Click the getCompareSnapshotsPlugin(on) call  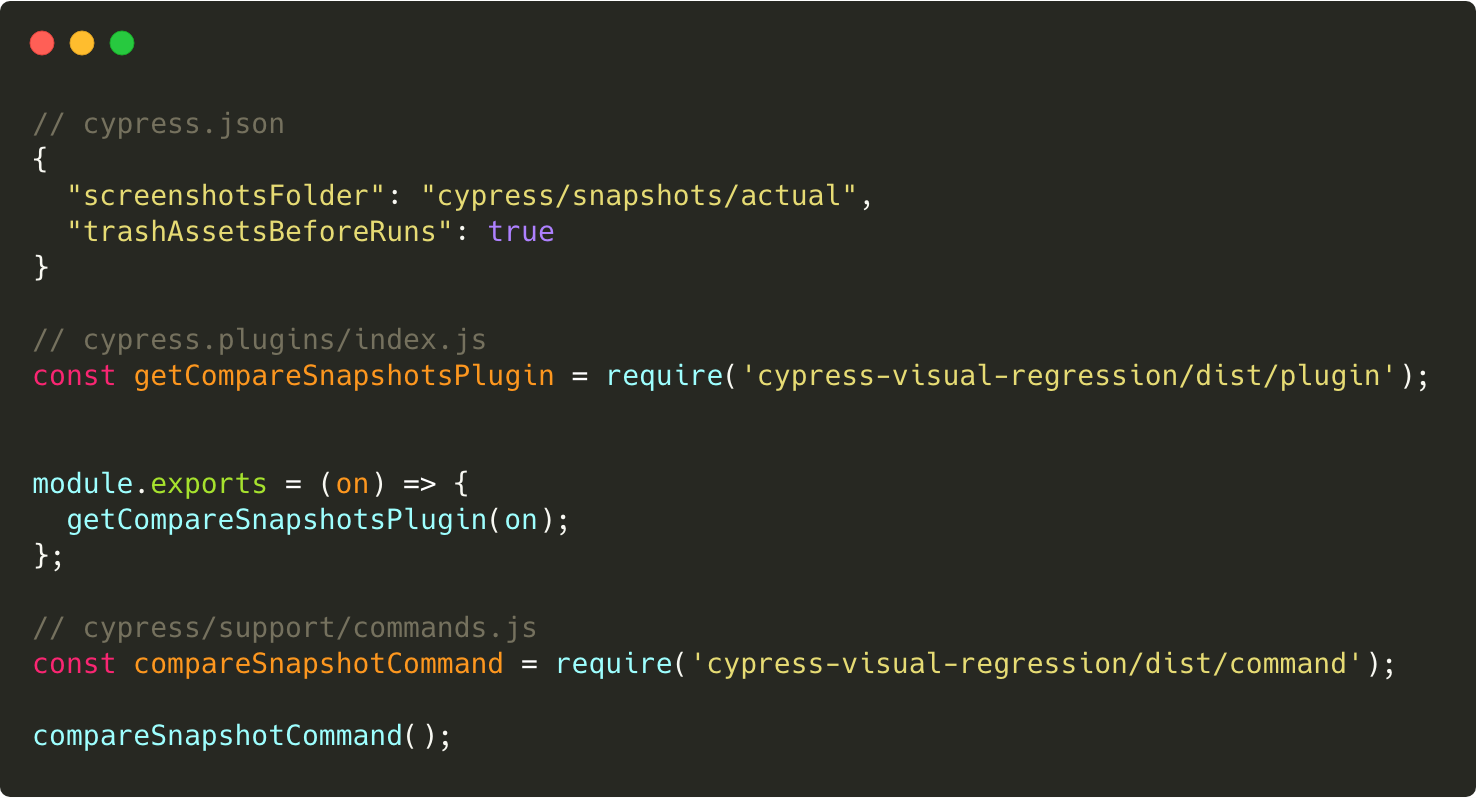coord(316,519)
